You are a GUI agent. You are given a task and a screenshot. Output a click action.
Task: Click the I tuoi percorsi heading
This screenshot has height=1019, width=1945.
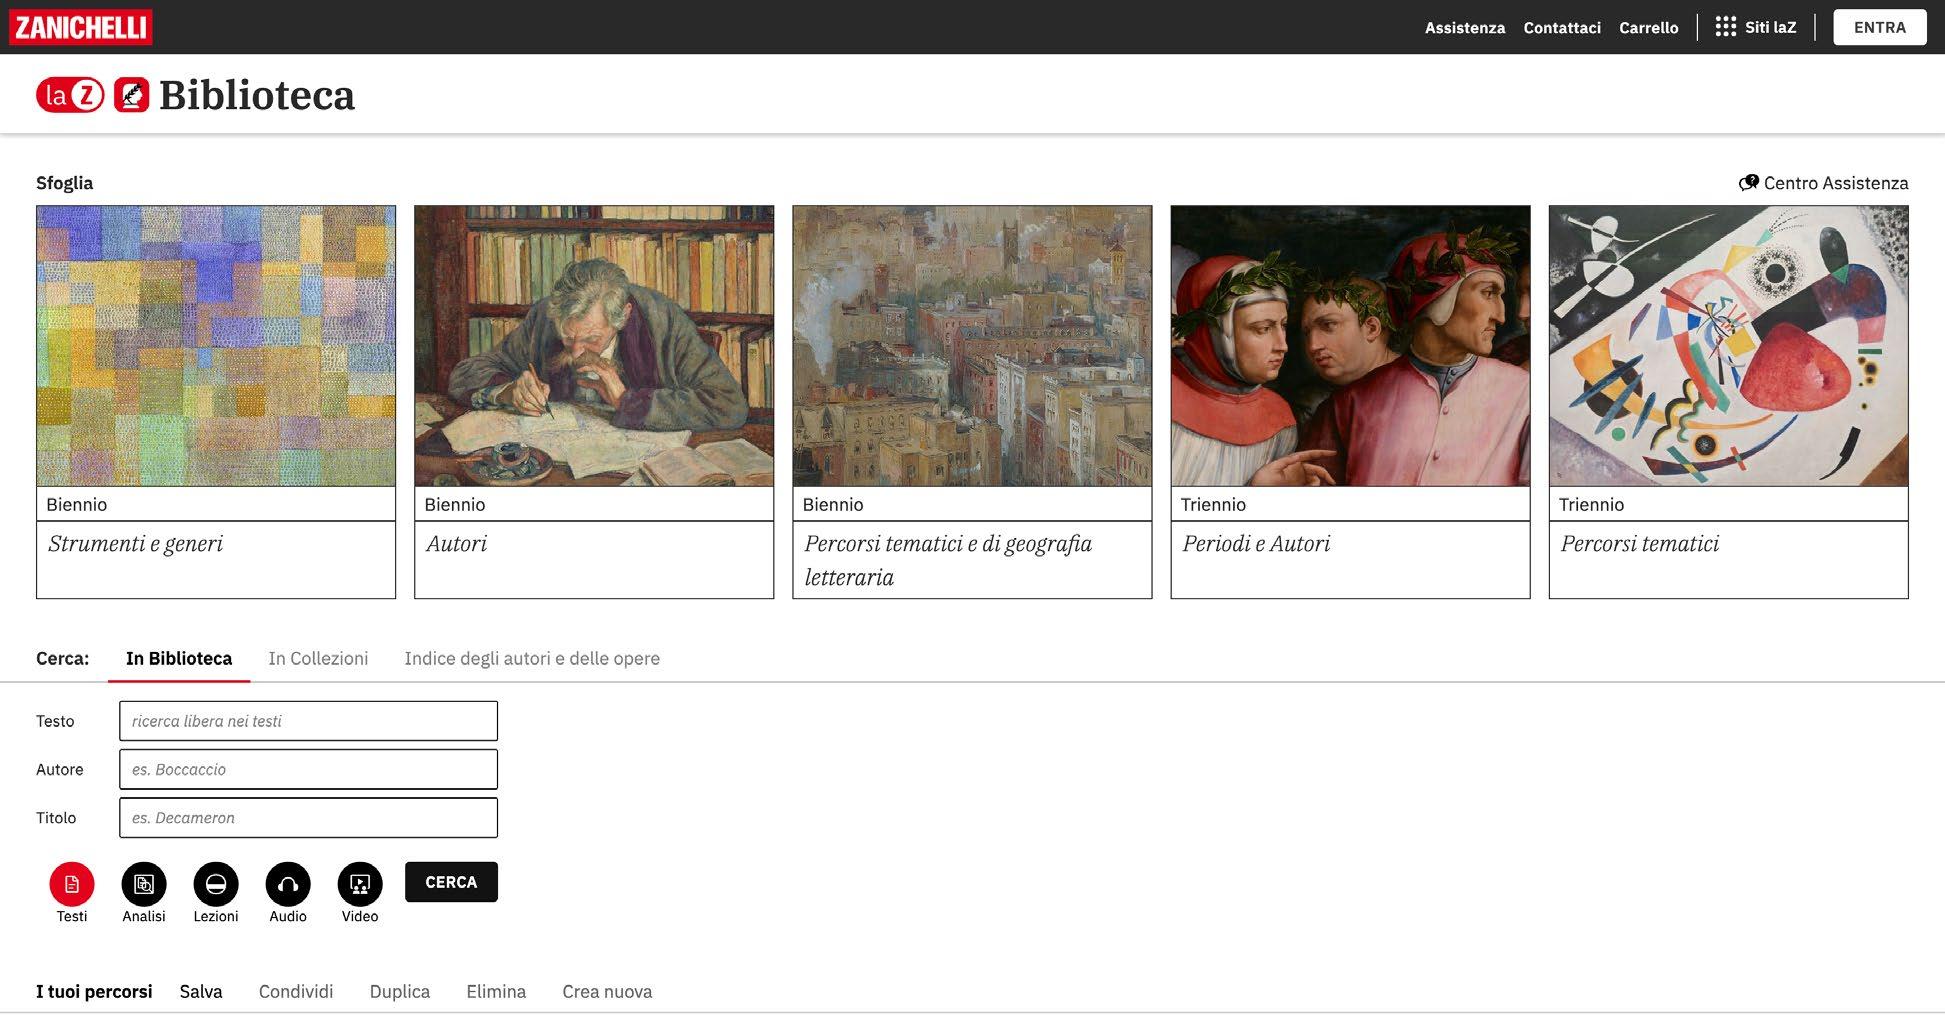(94, 991)
